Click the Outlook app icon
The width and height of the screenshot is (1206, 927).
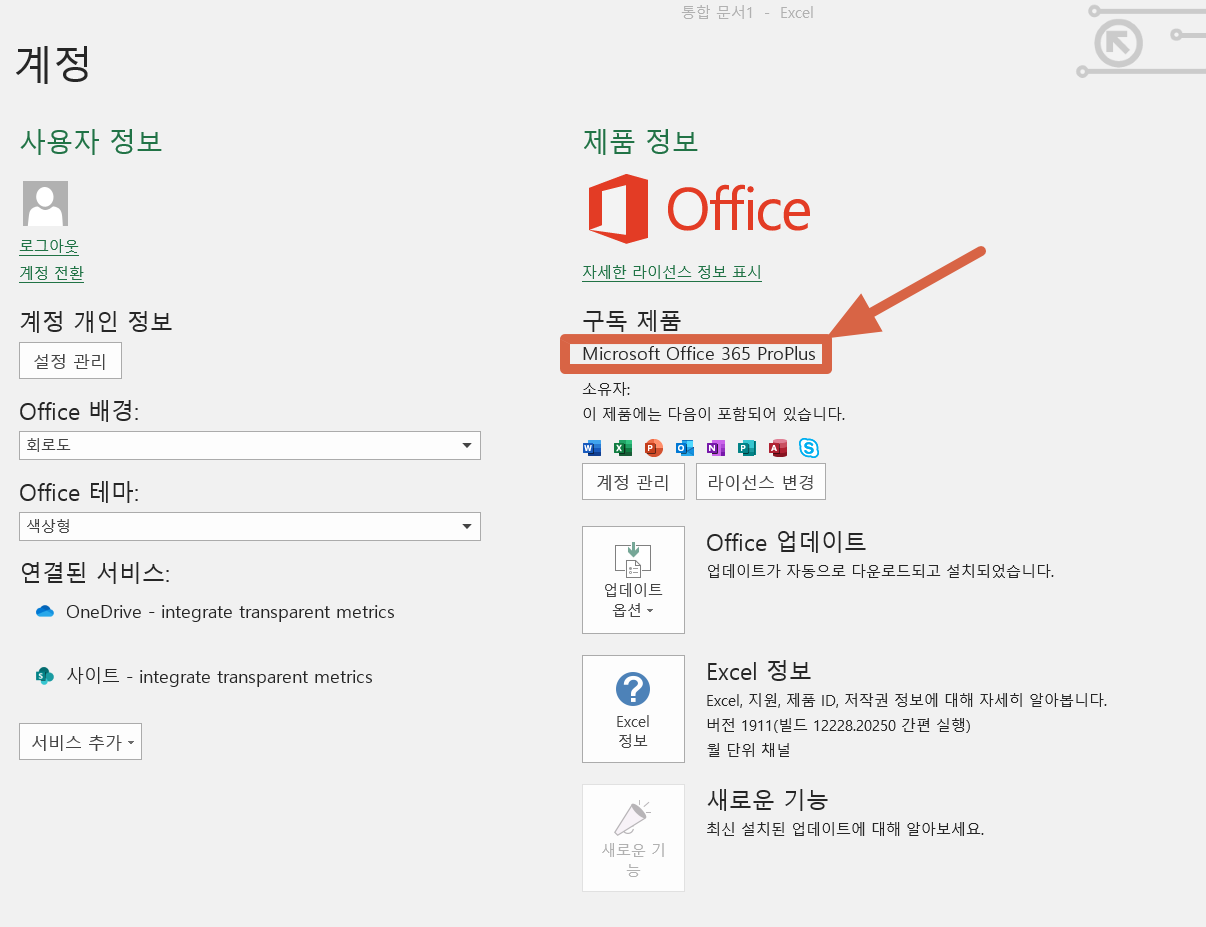coord(684,448)
